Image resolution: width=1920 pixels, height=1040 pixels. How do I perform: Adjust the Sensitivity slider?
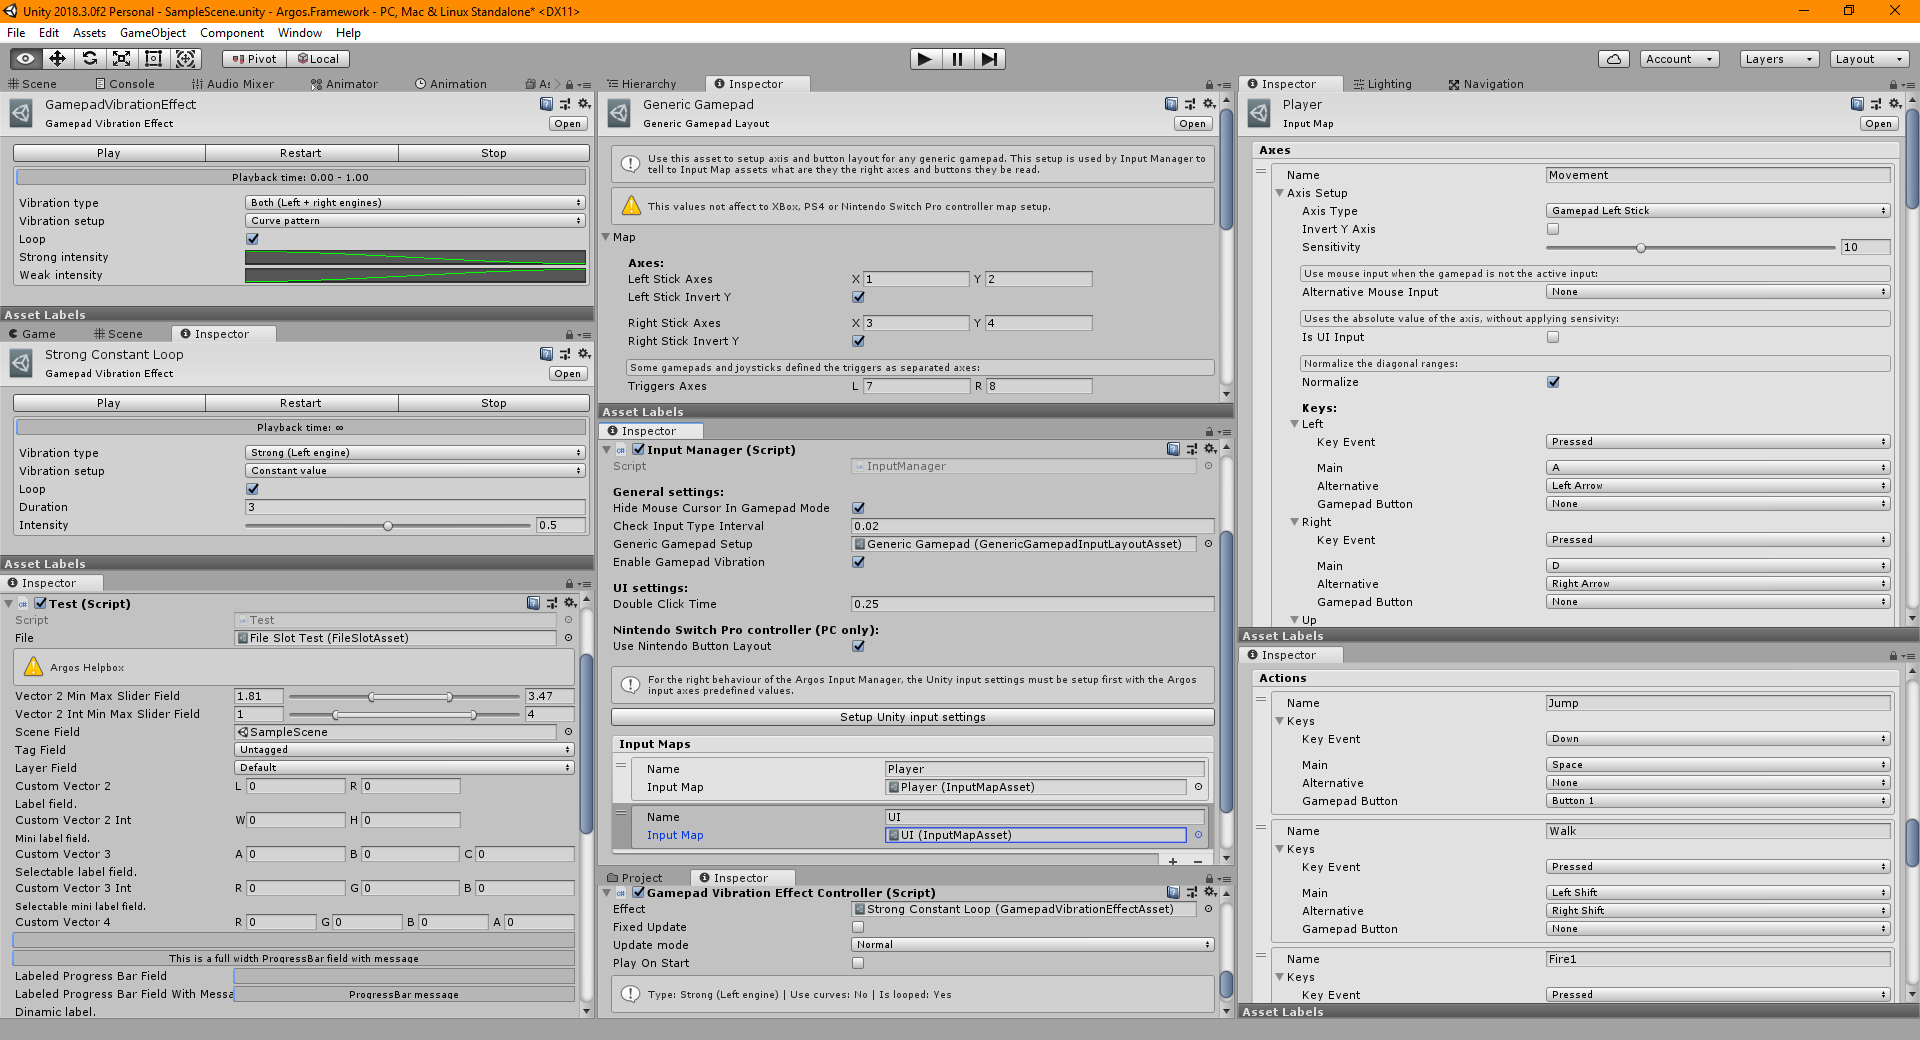(1640, 247)
